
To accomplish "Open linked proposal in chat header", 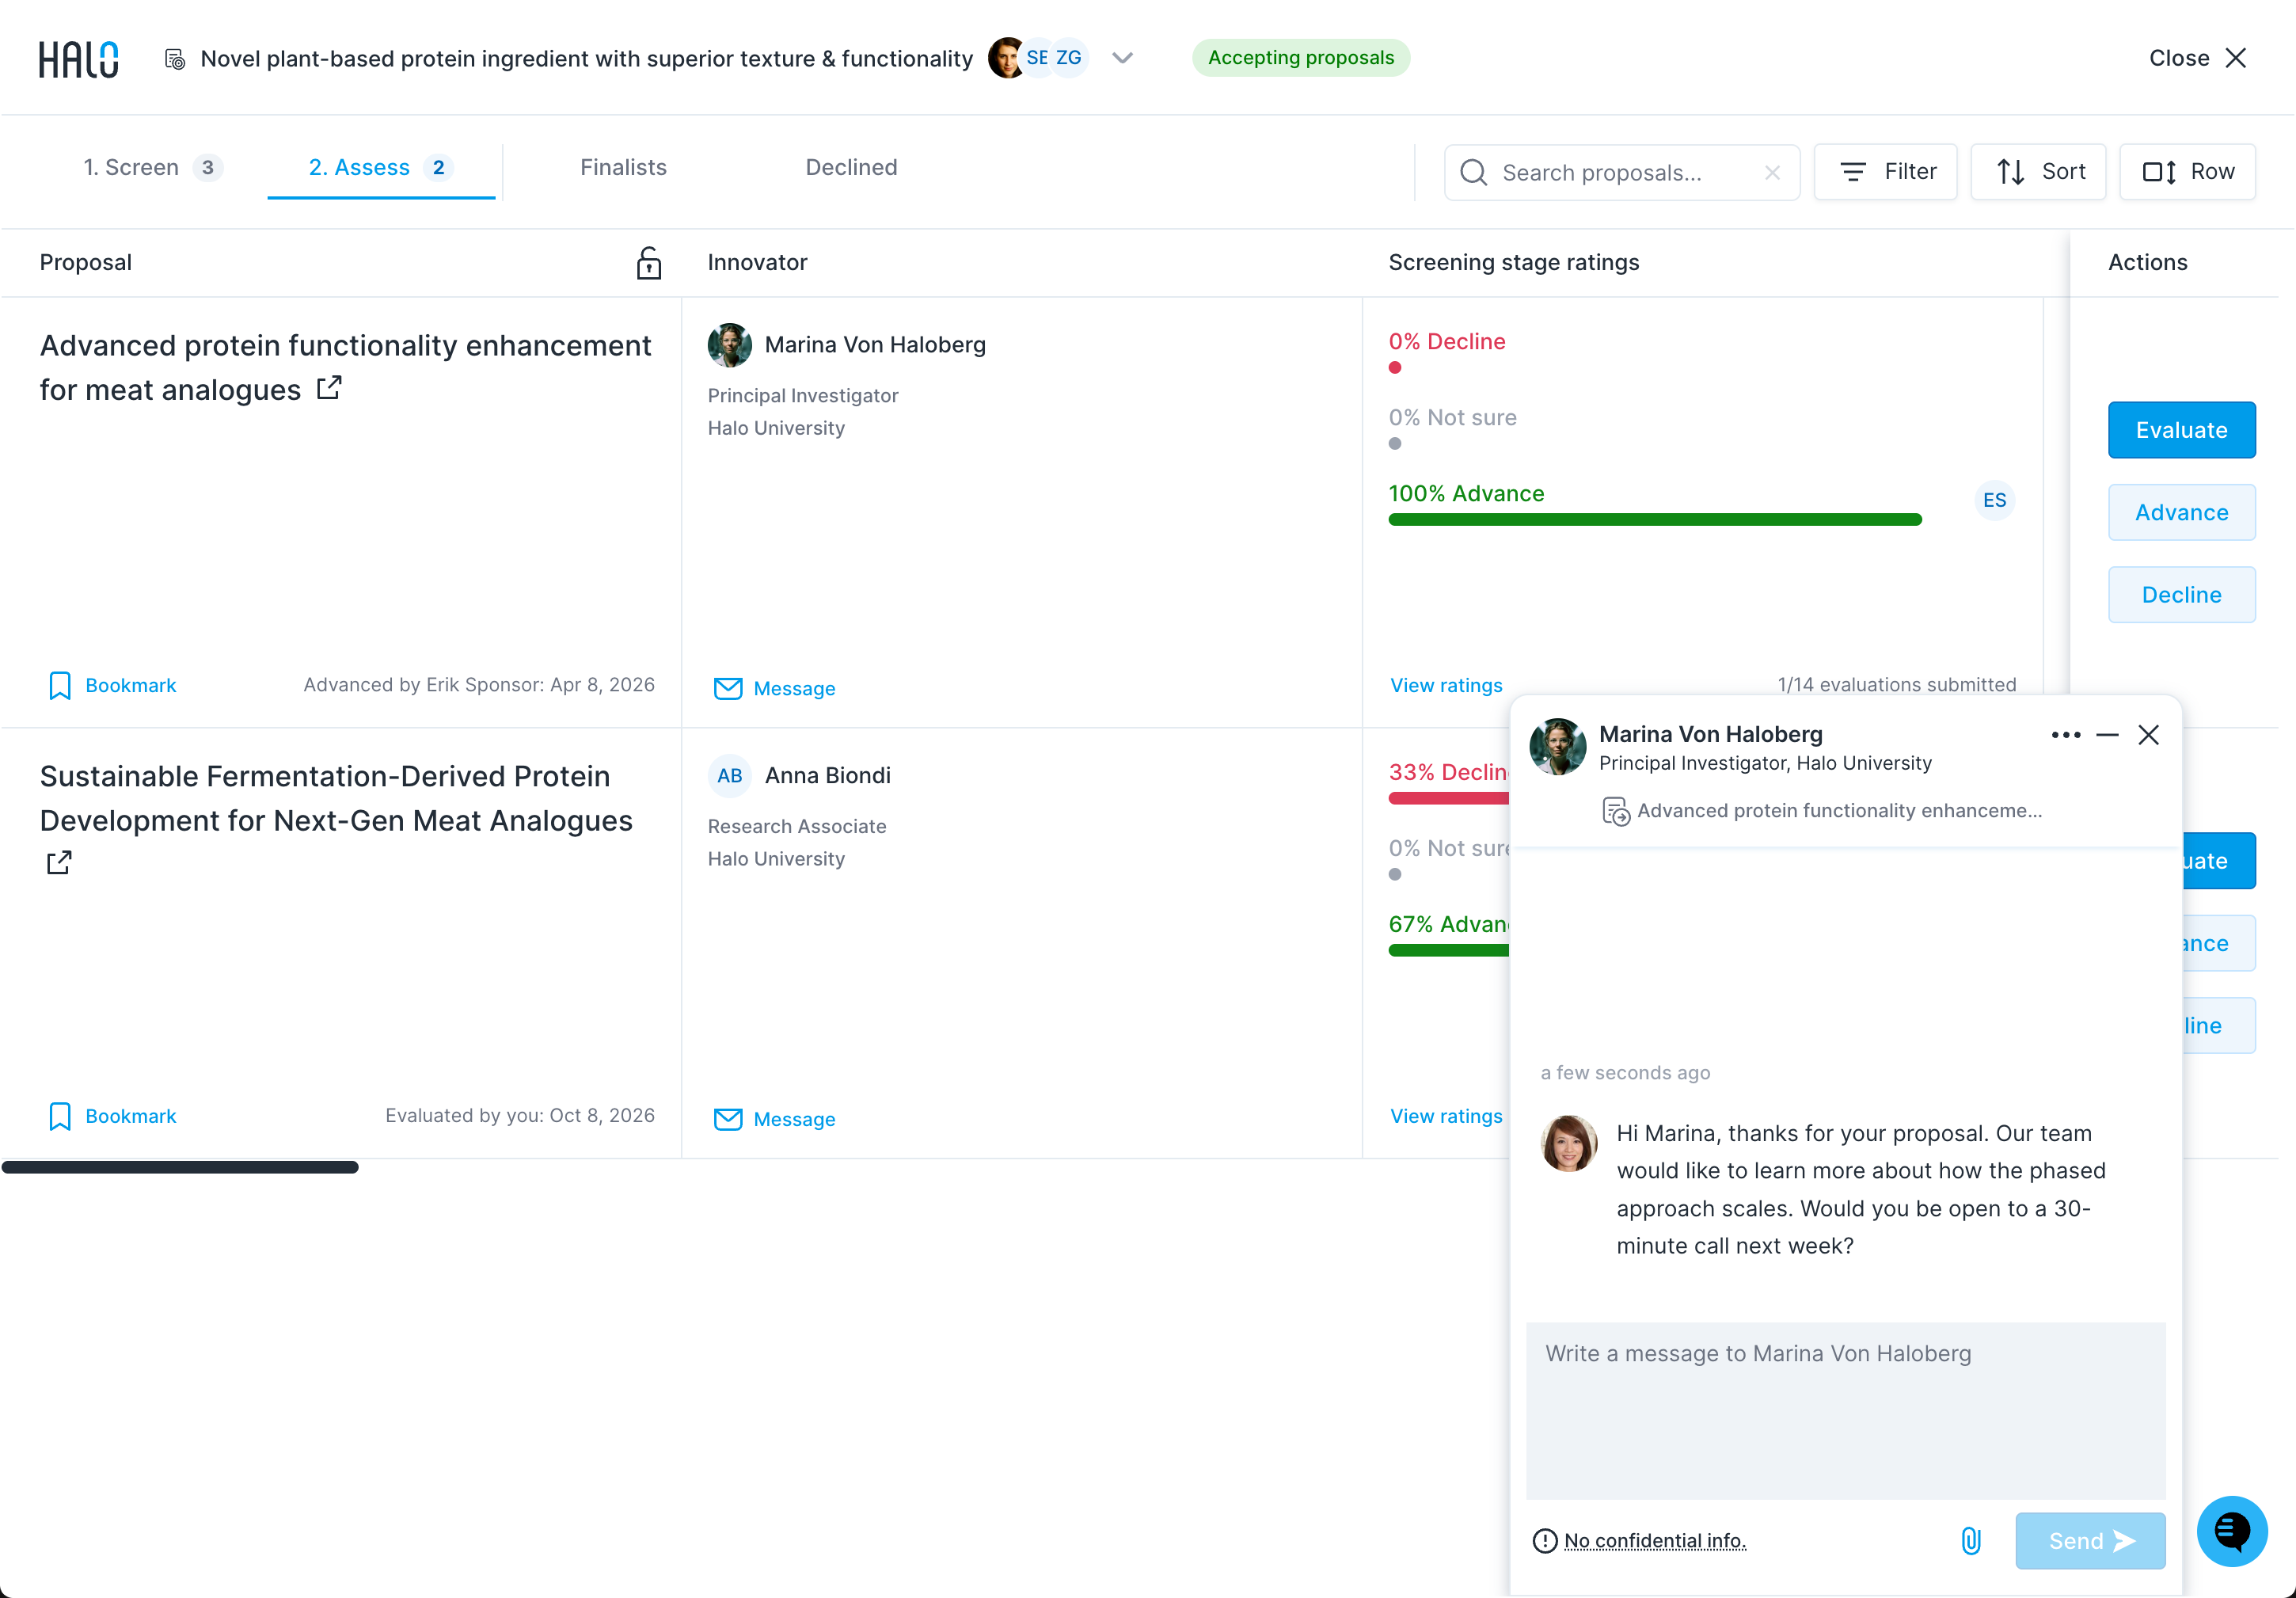I will (1822, 811).
